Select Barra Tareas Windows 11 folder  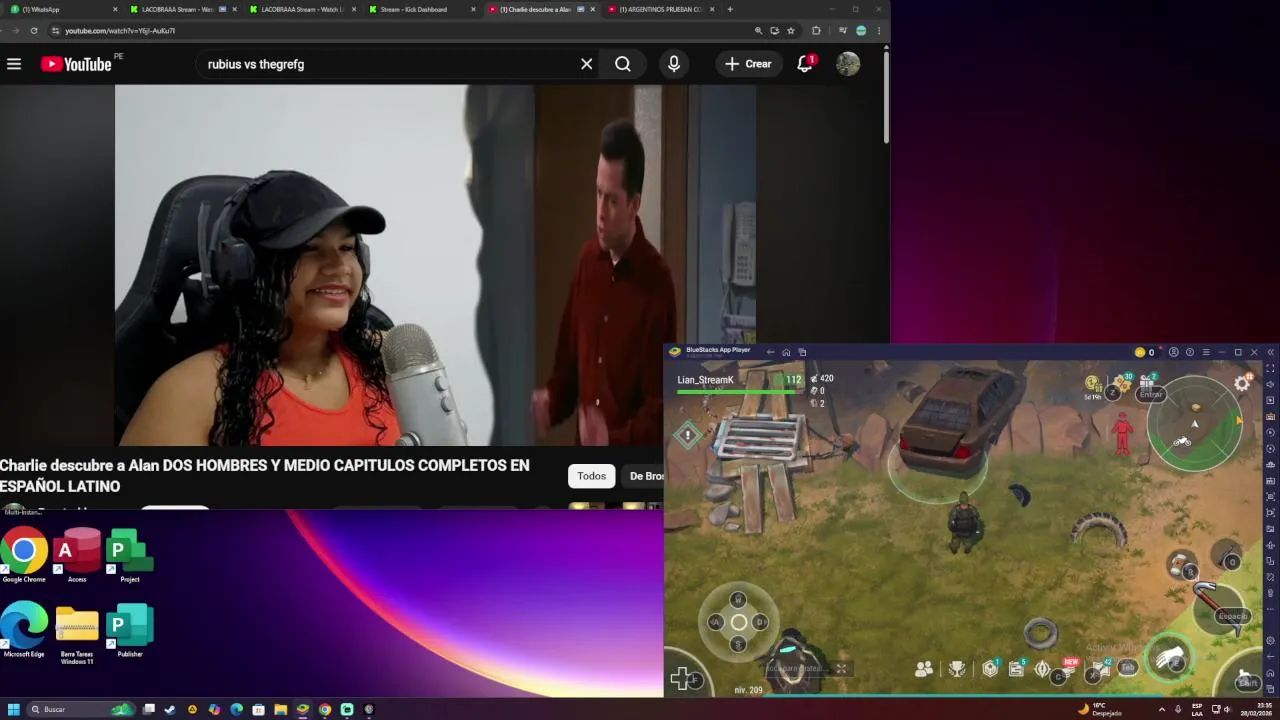77,636
